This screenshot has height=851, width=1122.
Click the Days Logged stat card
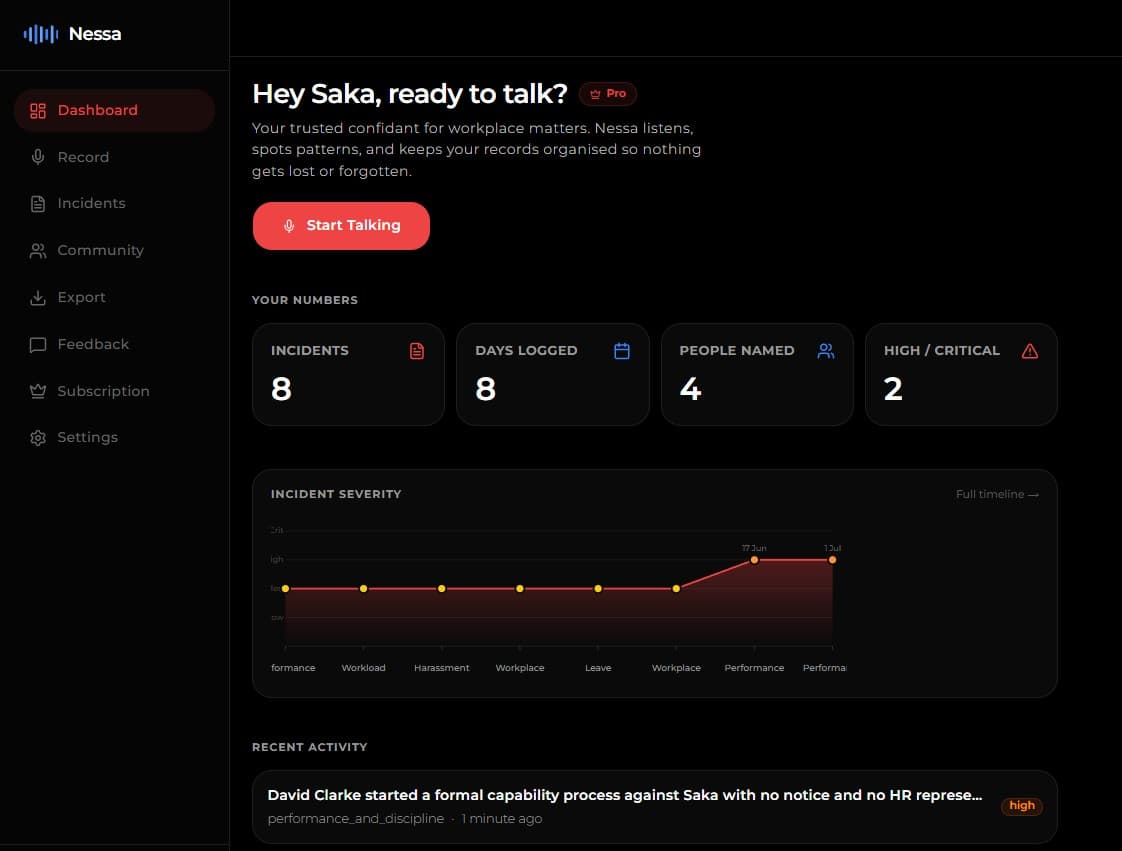[552, 374]
